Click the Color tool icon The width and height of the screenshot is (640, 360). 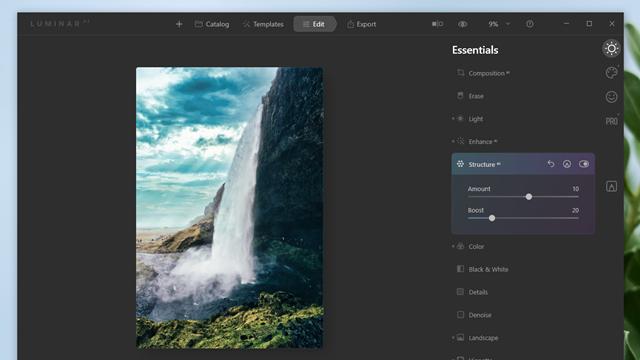(x=460, y=246)
